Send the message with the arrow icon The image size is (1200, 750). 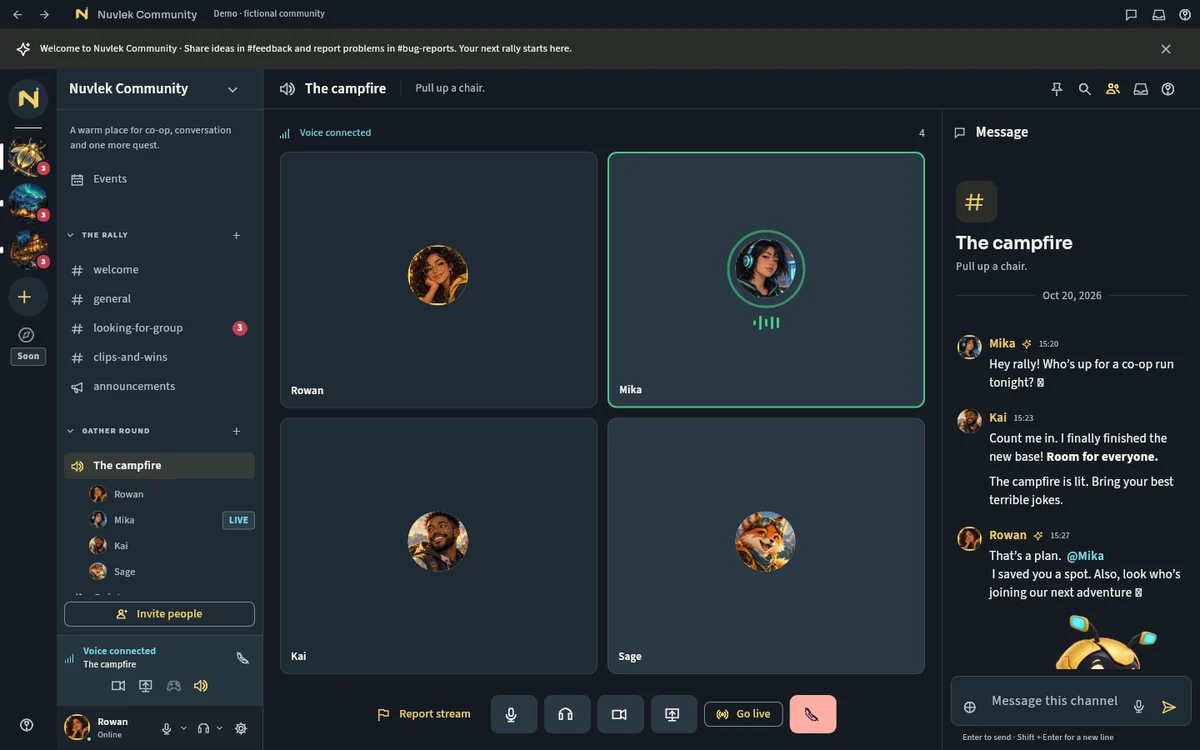pyautogui.click(x=1169, y=707)
